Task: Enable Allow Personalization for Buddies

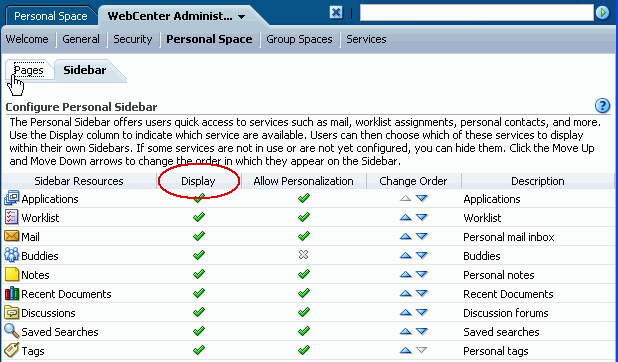Action: [303, 255]
